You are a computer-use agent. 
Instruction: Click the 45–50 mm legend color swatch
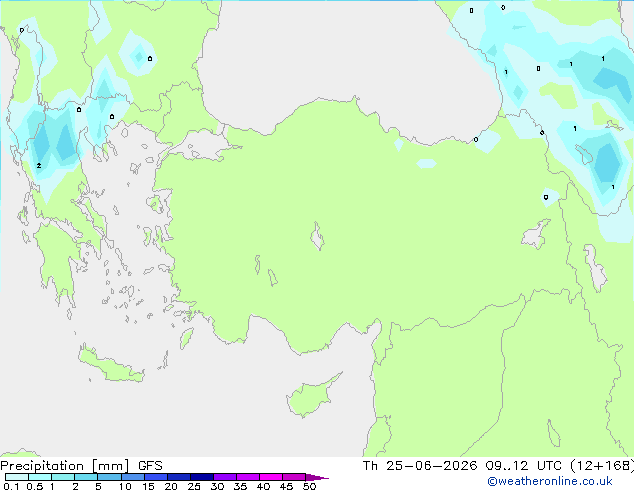coord(294,477)
